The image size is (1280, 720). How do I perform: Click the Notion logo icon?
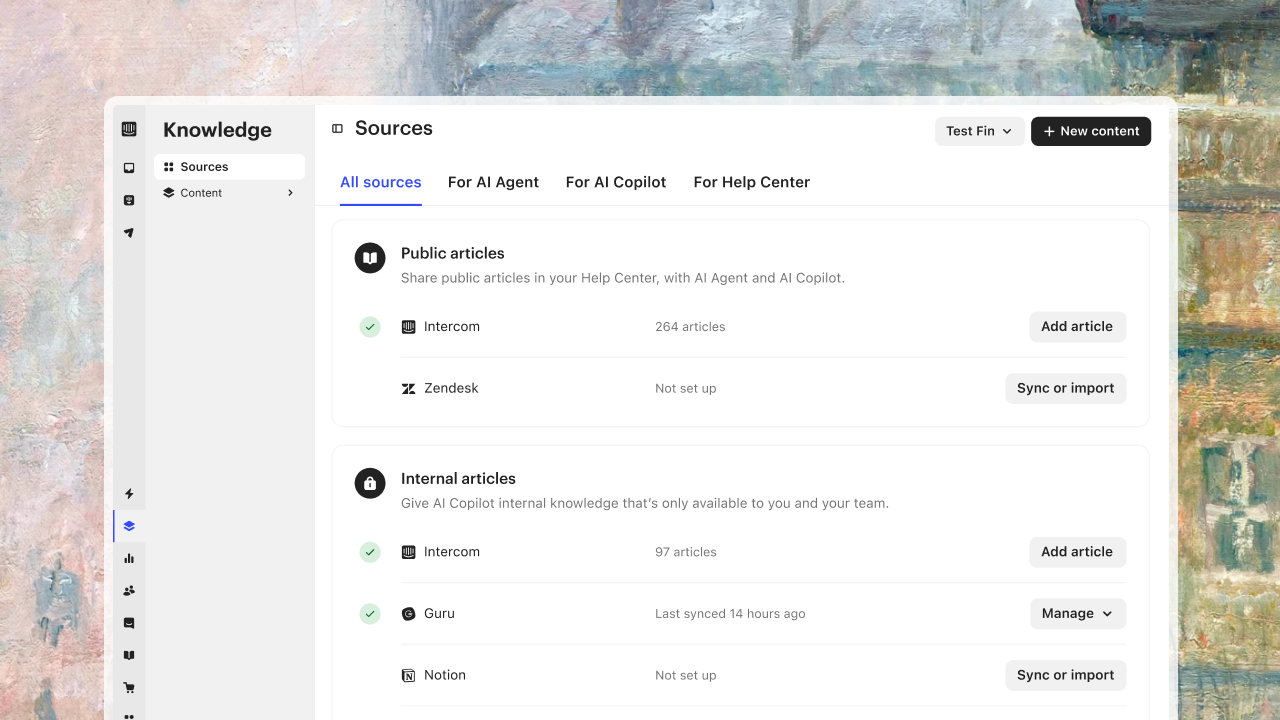(408, 676)
